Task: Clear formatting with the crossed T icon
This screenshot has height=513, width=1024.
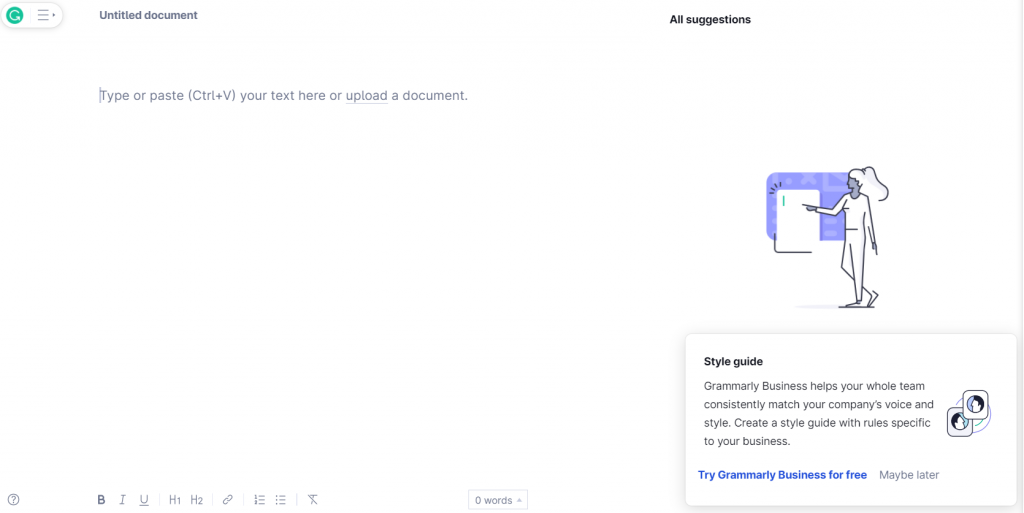Action: click(313, 500)
